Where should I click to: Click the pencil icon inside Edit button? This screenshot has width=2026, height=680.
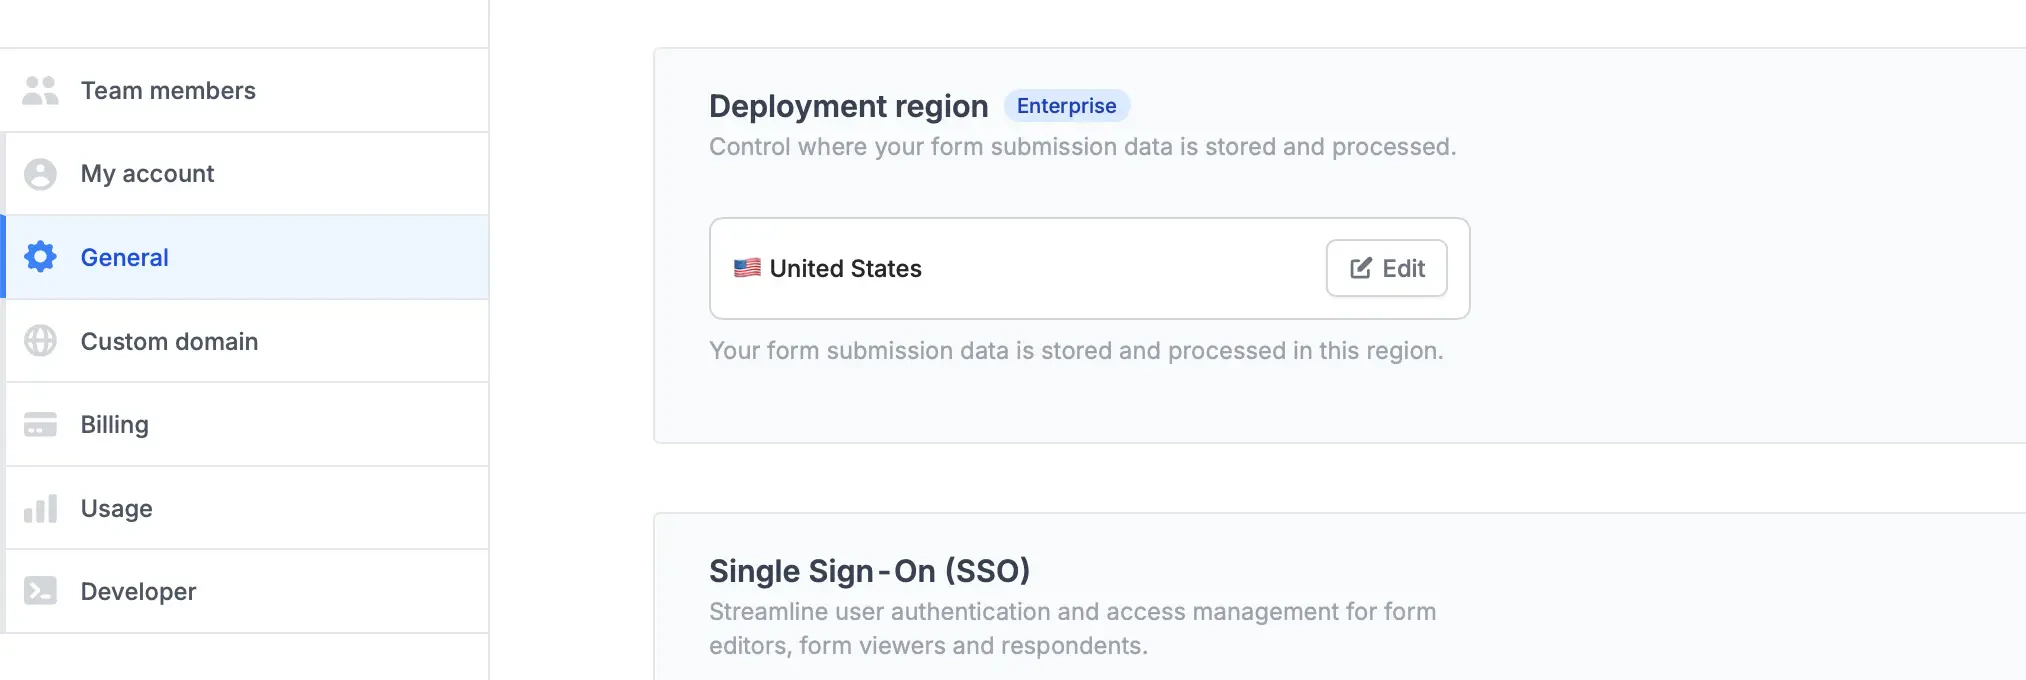pos(1361,268)
